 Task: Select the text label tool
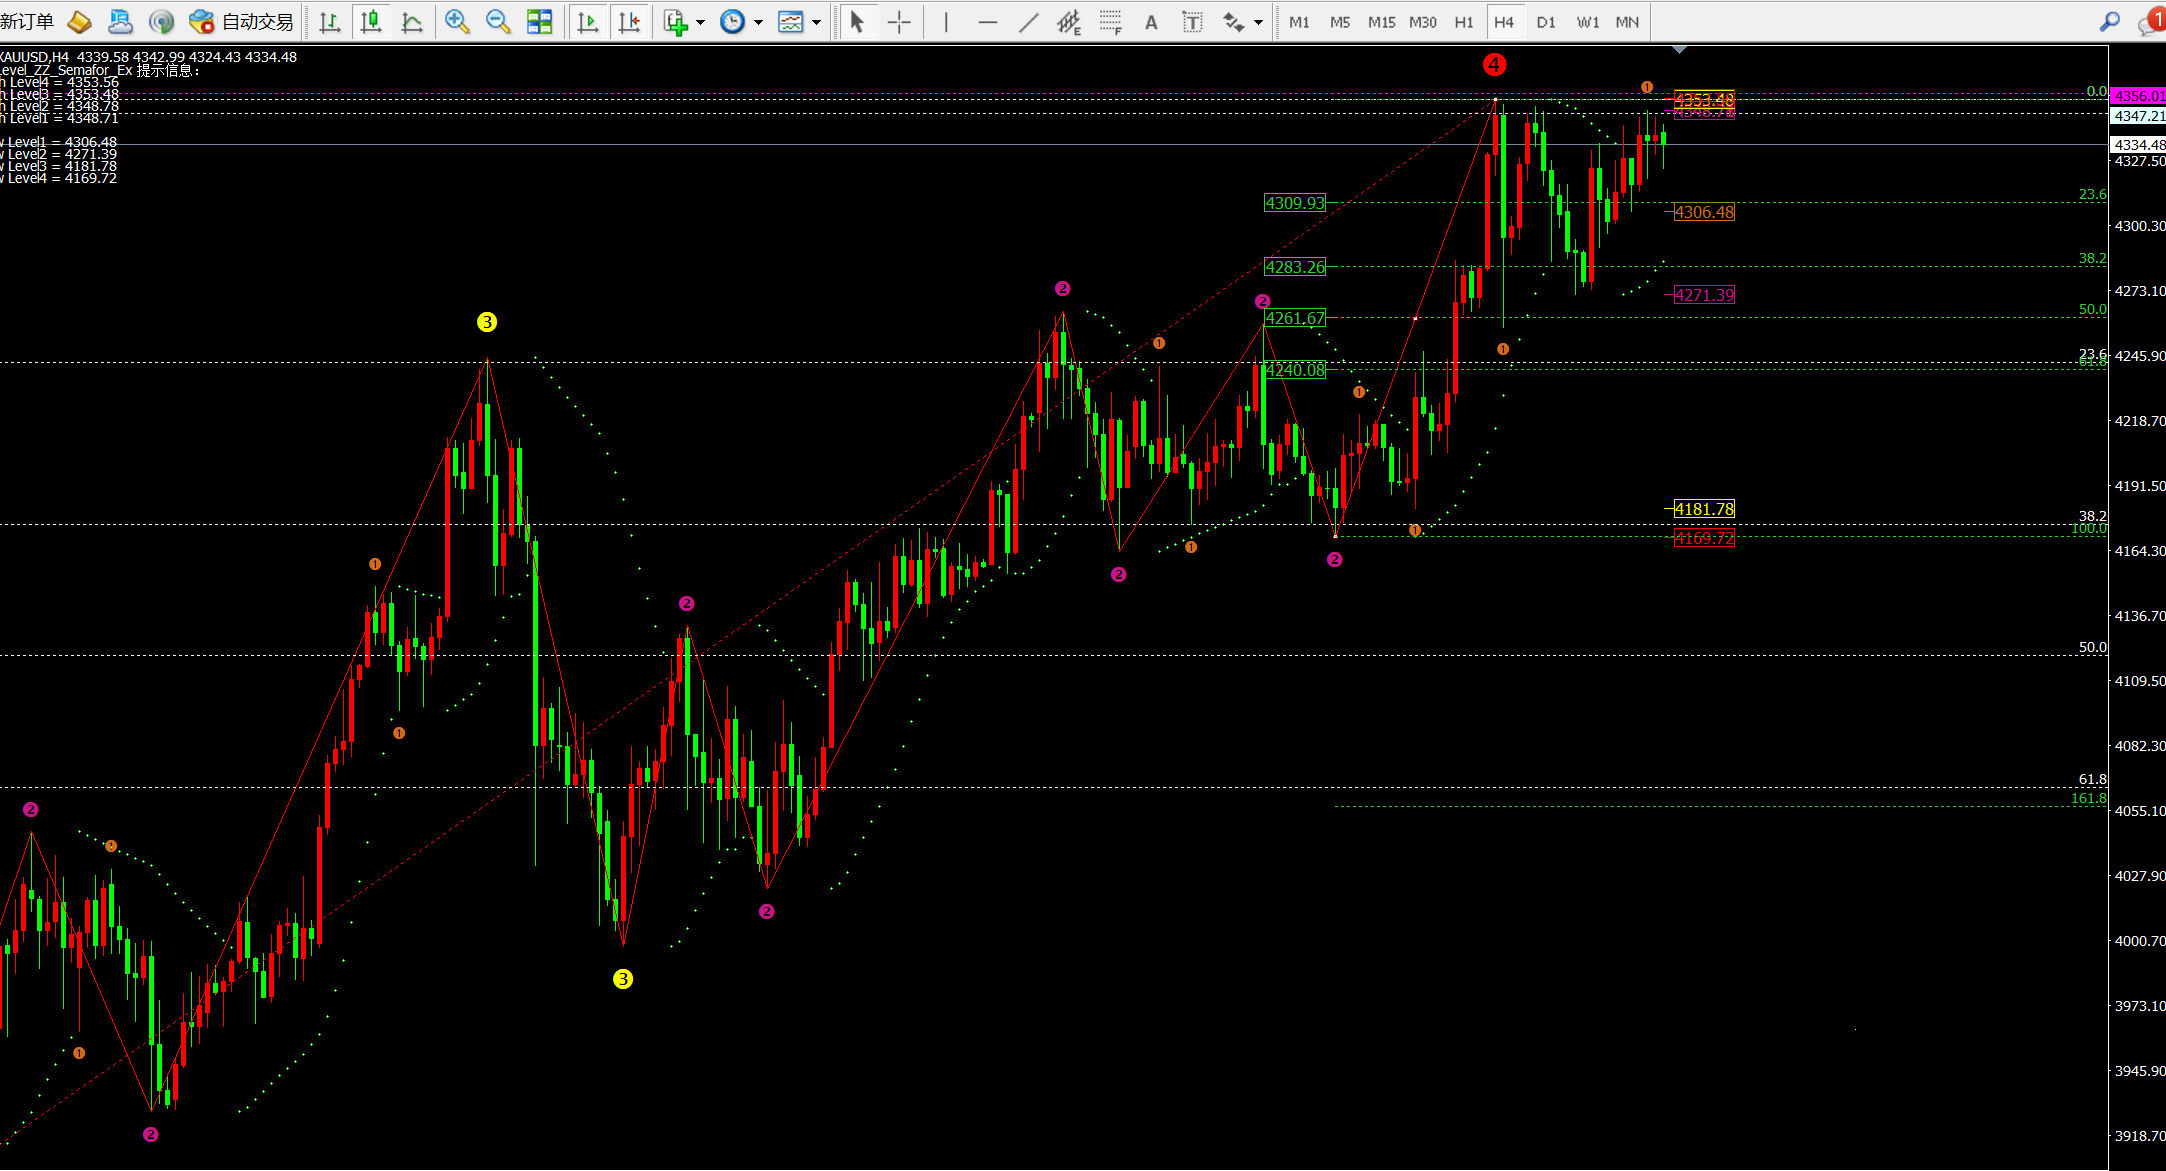click(1192, 22)
